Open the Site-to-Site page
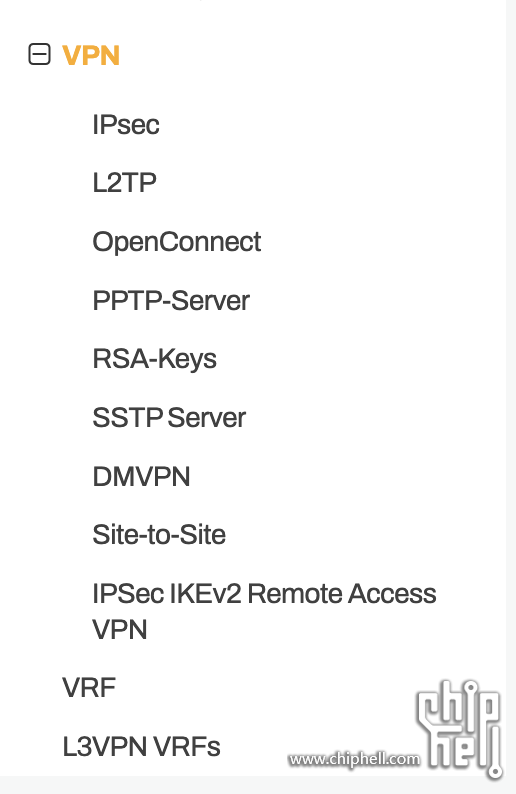 (x=159, y=535)
